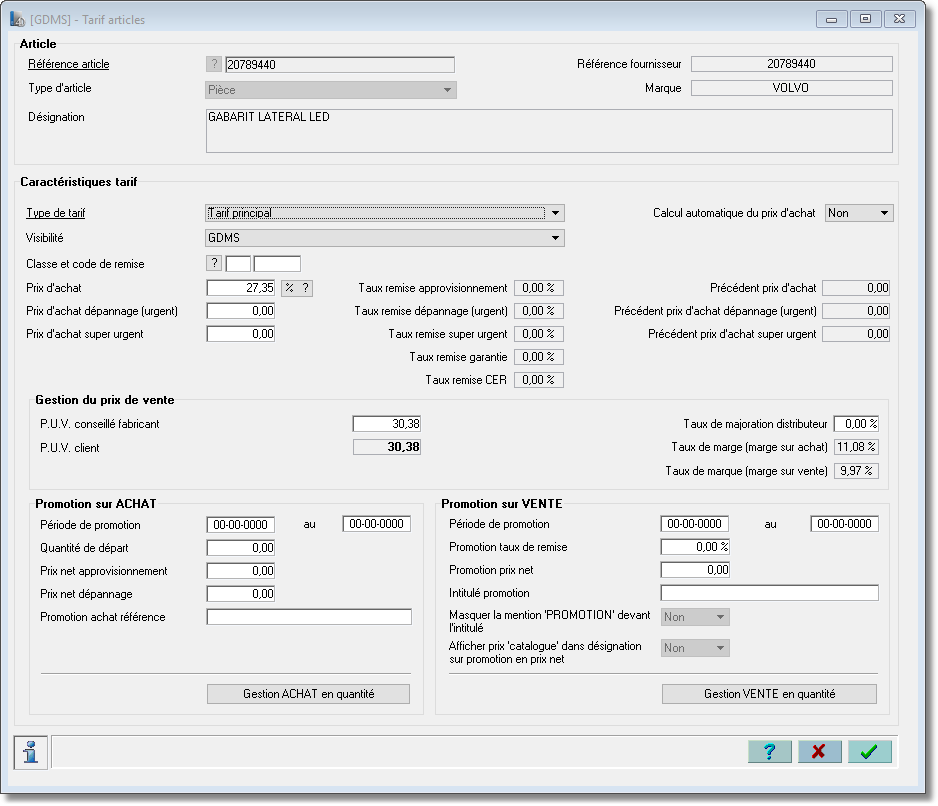Click P.U.V. client value 30,38
The width and height of the screenshot is (938, 806).
(x=386, y=447)
